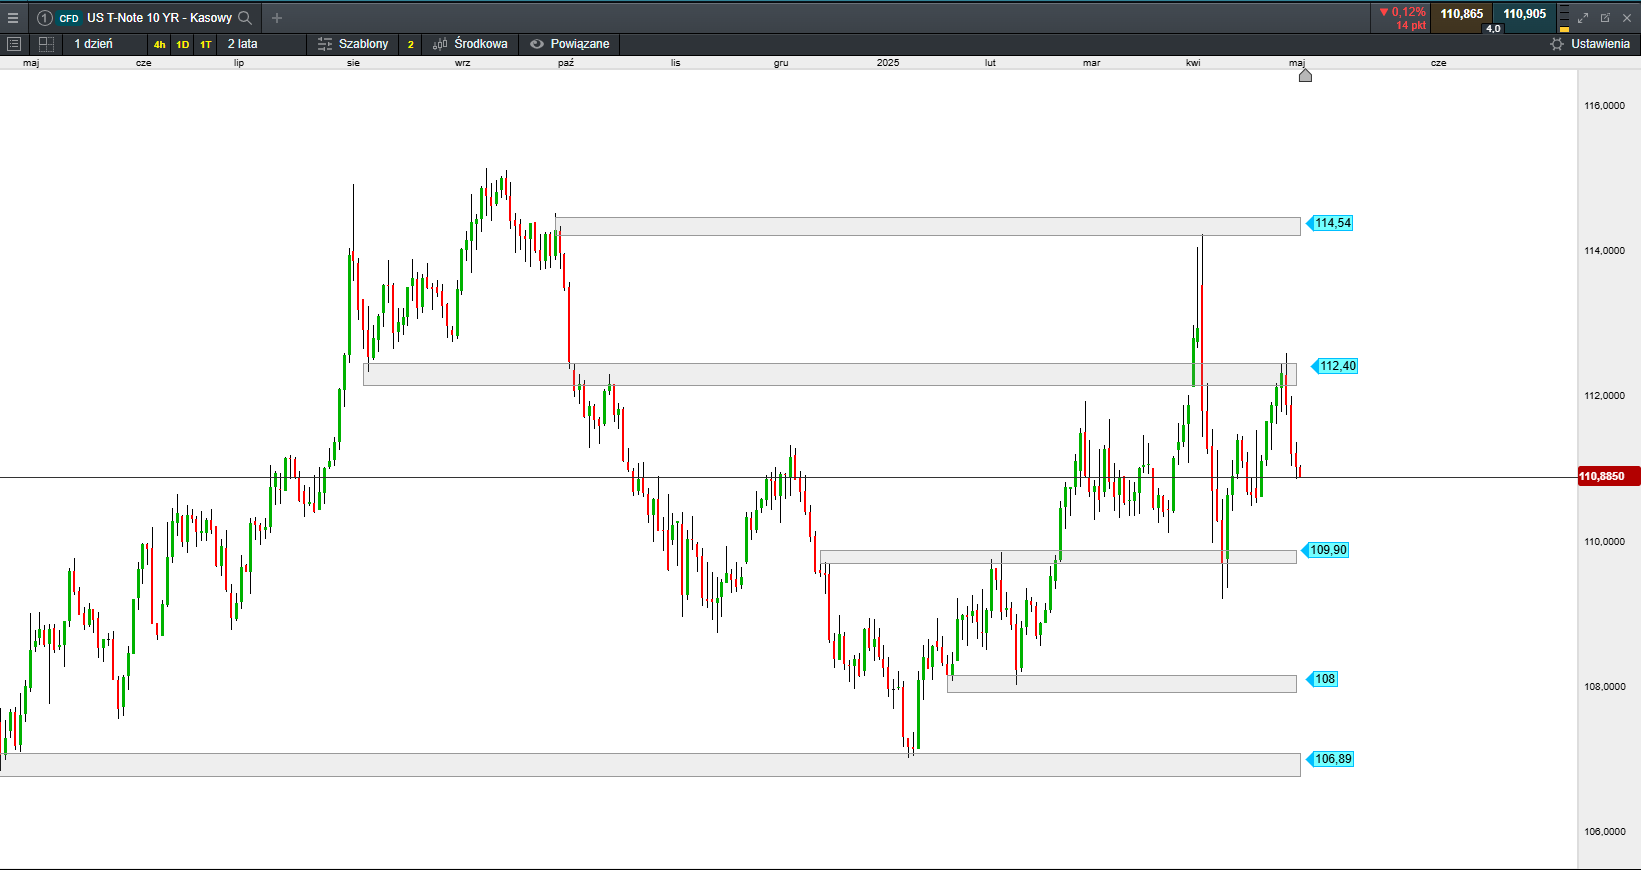
Task: Open instrument search magnifier icon
Action: click(x=245, y=18)
